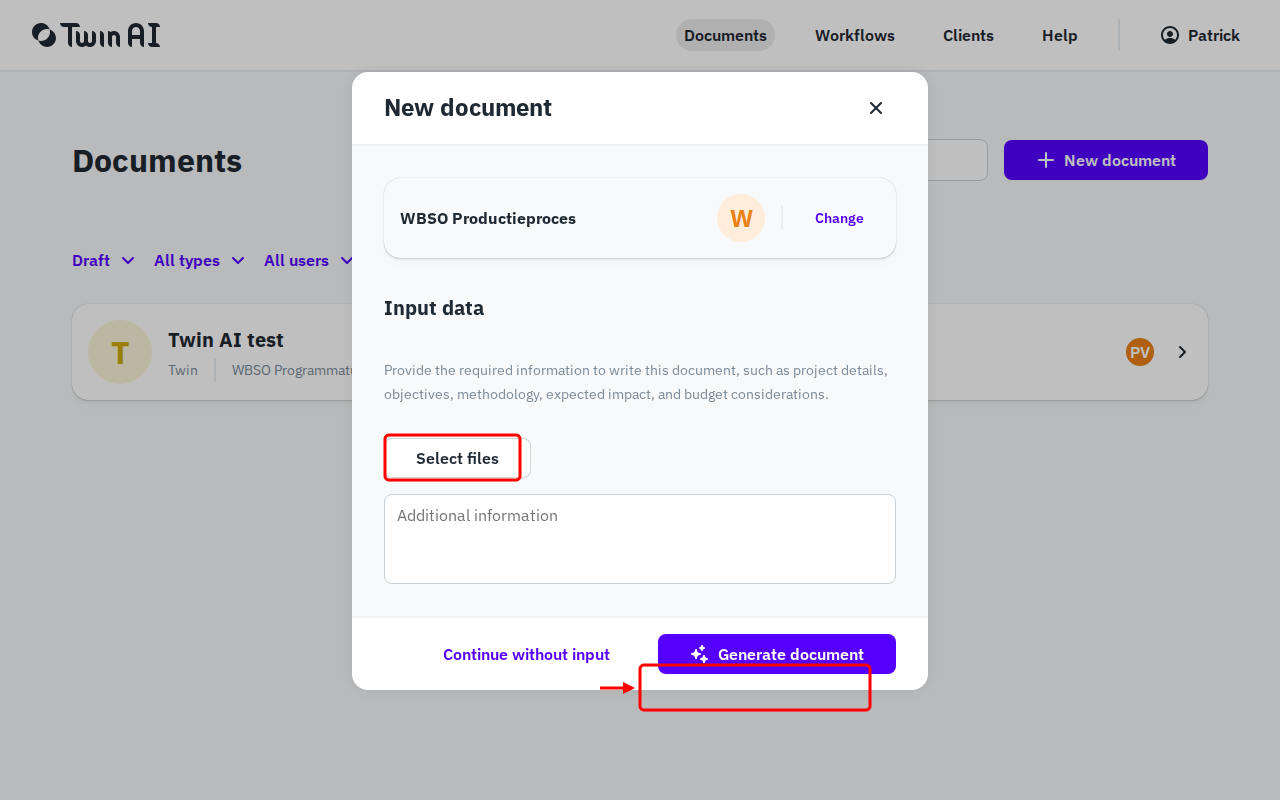Screen dimensions: 1280x800
Task: Close the New document dialog
Action: click(x=876, y=108)
